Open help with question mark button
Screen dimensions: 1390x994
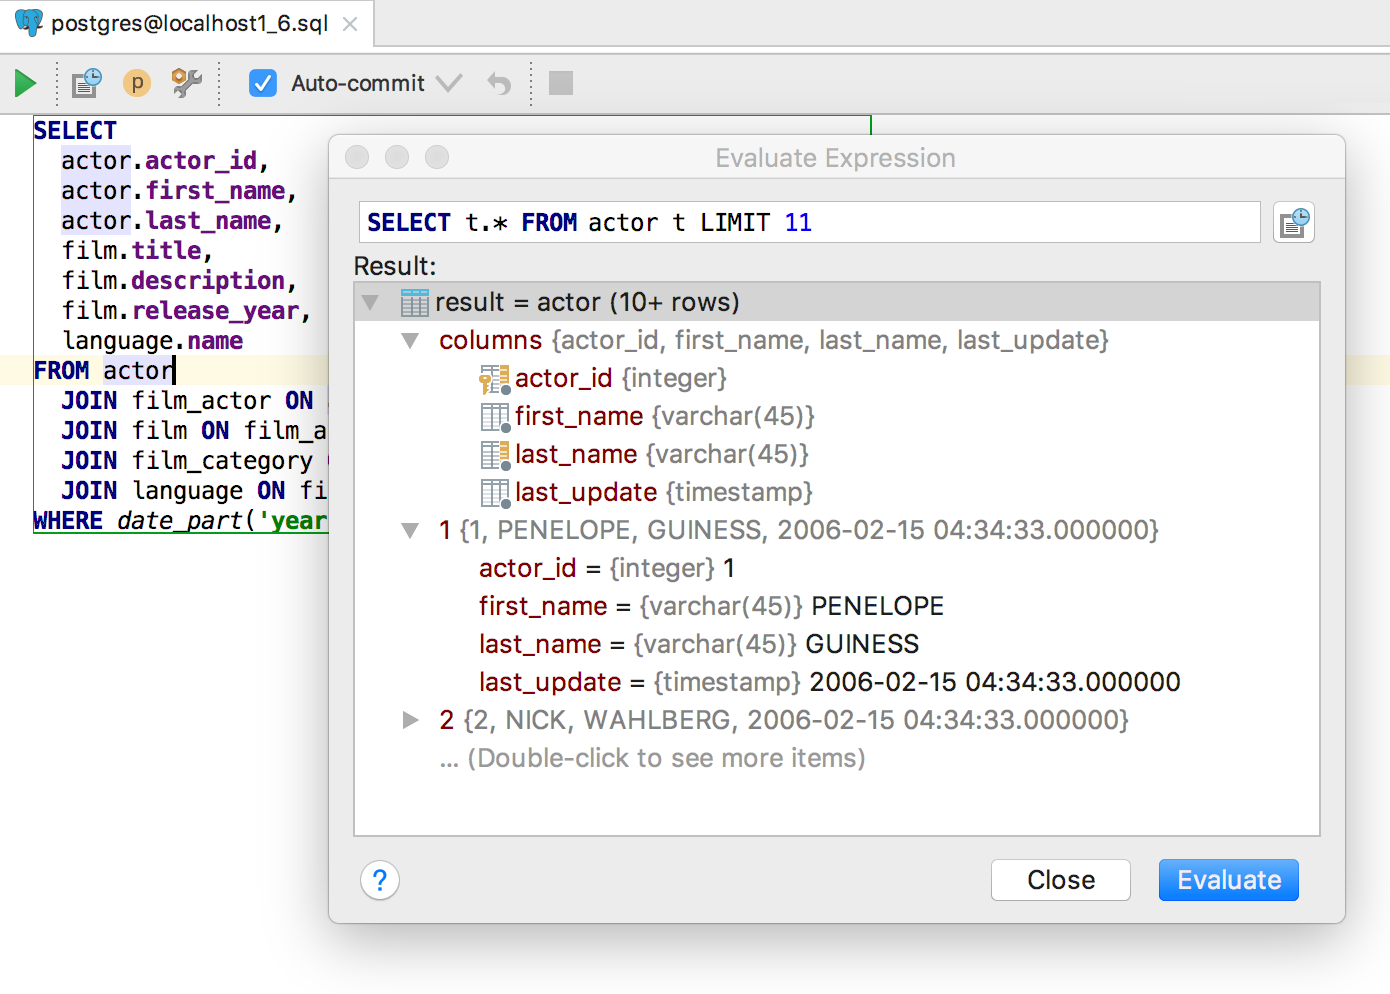[380, 880]
